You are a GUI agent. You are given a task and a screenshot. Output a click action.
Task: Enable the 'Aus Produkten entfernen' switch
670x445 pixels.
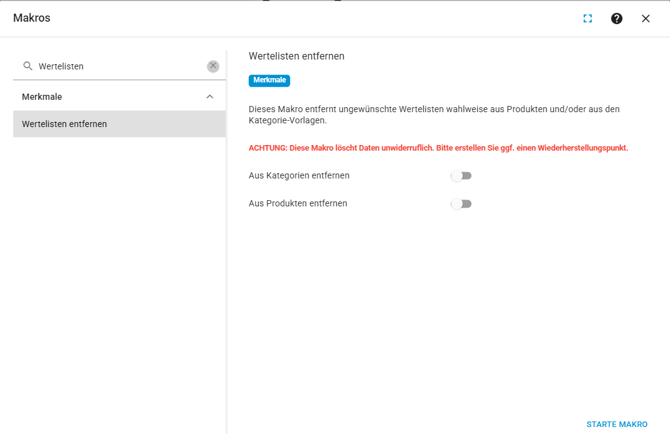point(461,204)
